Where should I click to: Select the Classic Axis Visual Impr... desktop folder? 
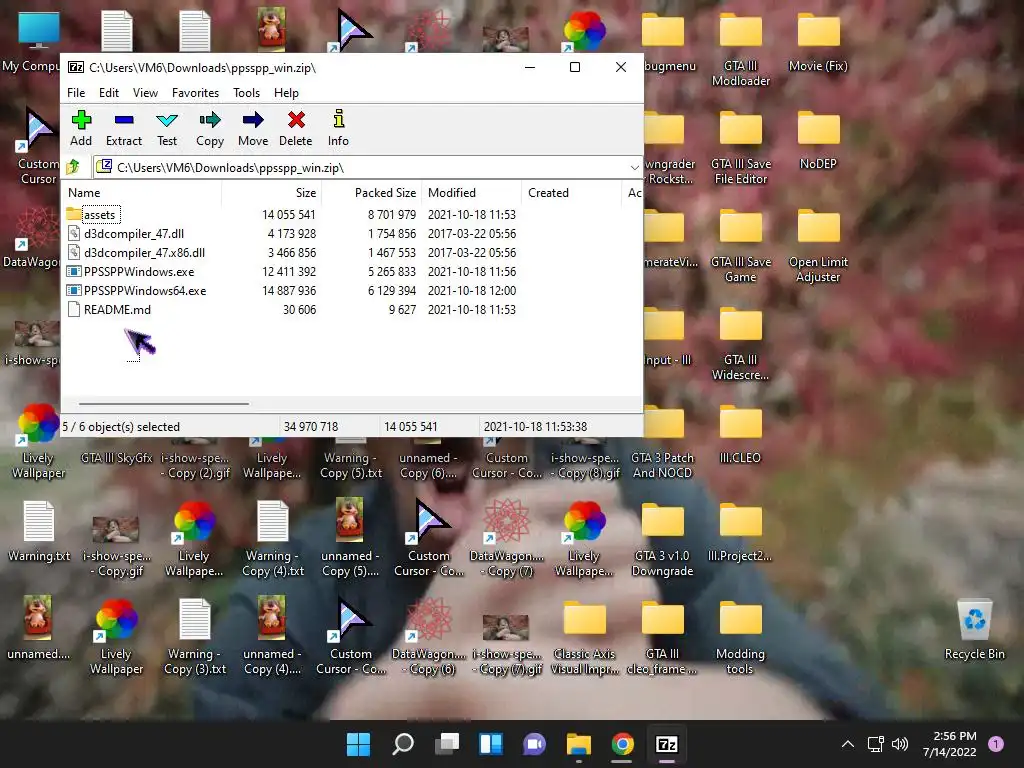(x=584, y=637)
